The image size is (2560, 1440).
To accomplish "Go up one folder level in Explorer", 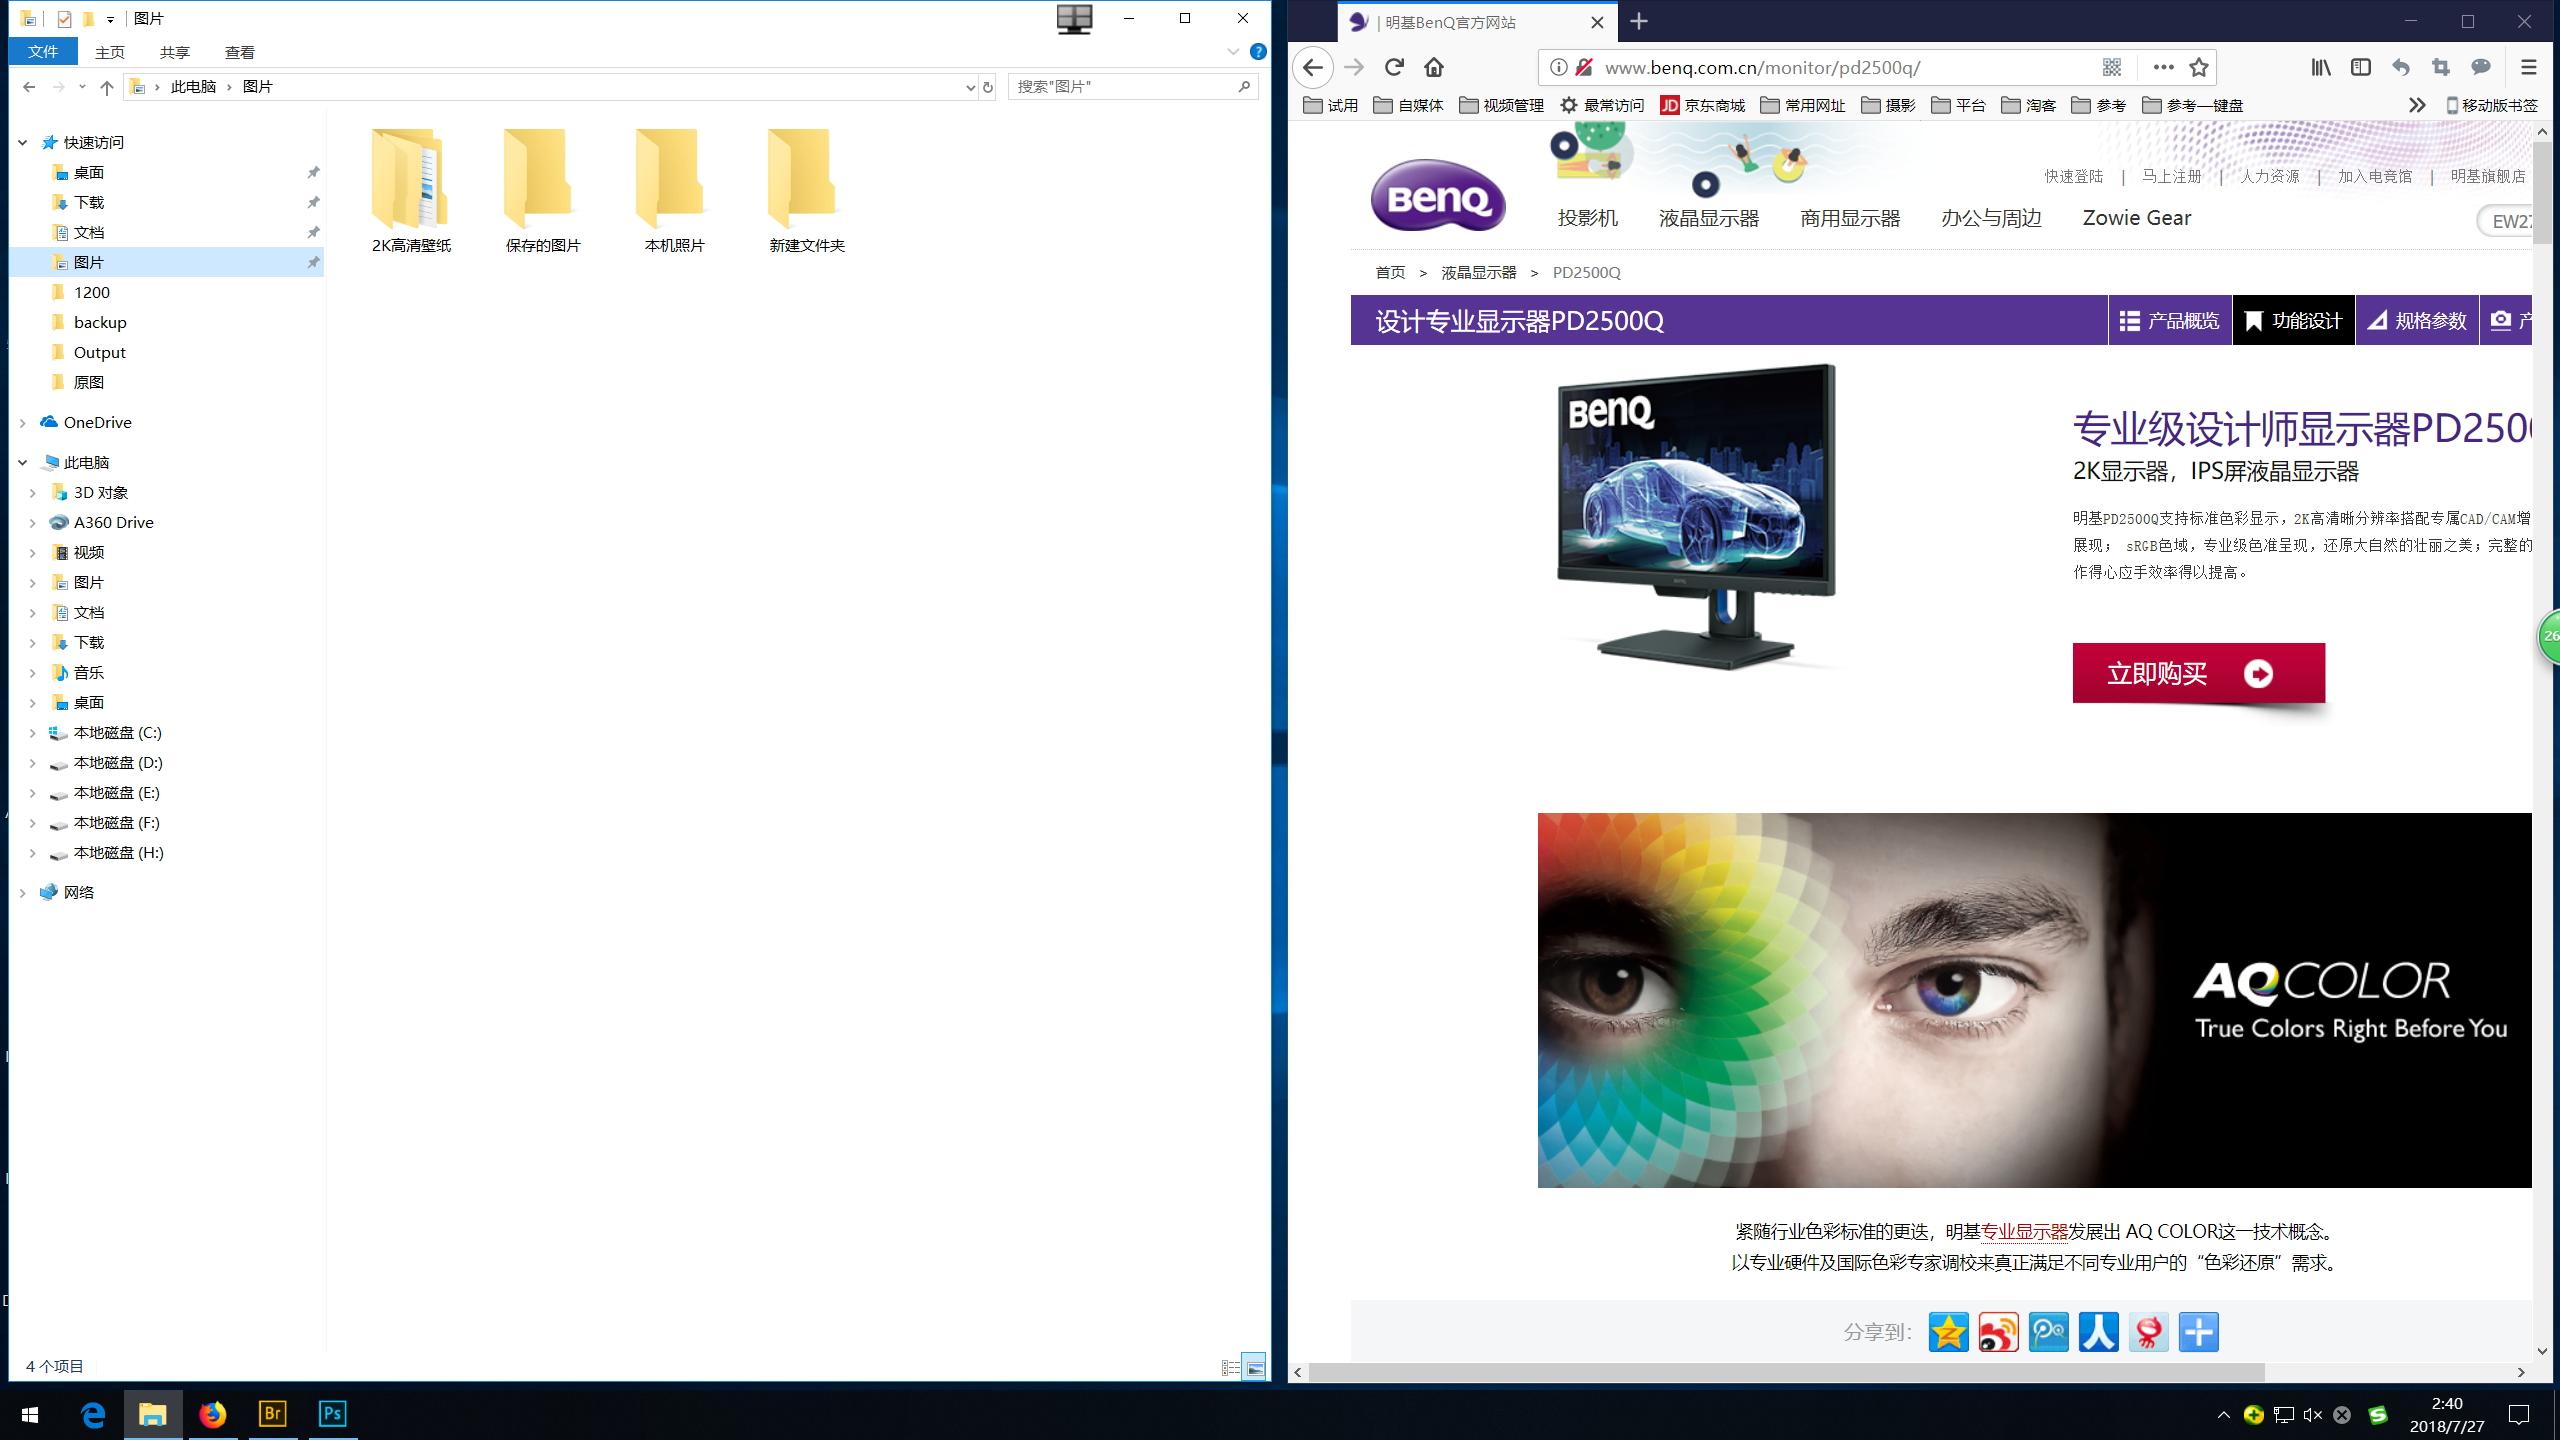I will (x=107, y=87).
